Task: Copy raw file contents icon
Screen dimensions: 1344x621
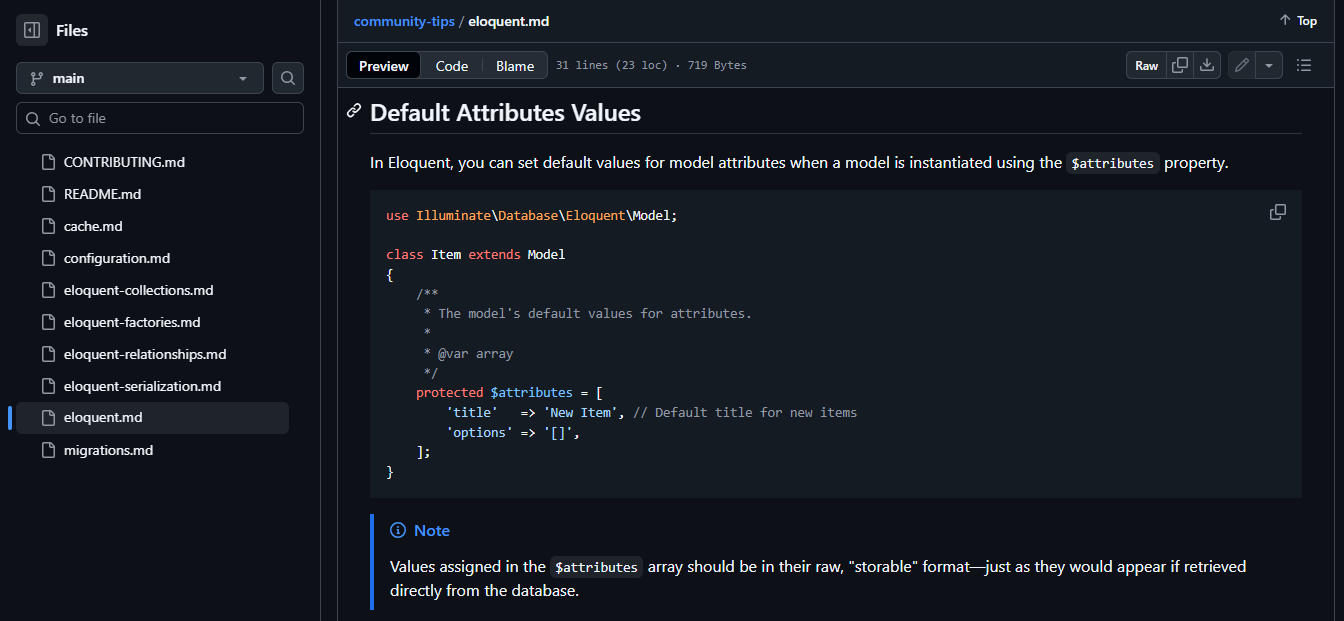Action: coord(1180,65)
